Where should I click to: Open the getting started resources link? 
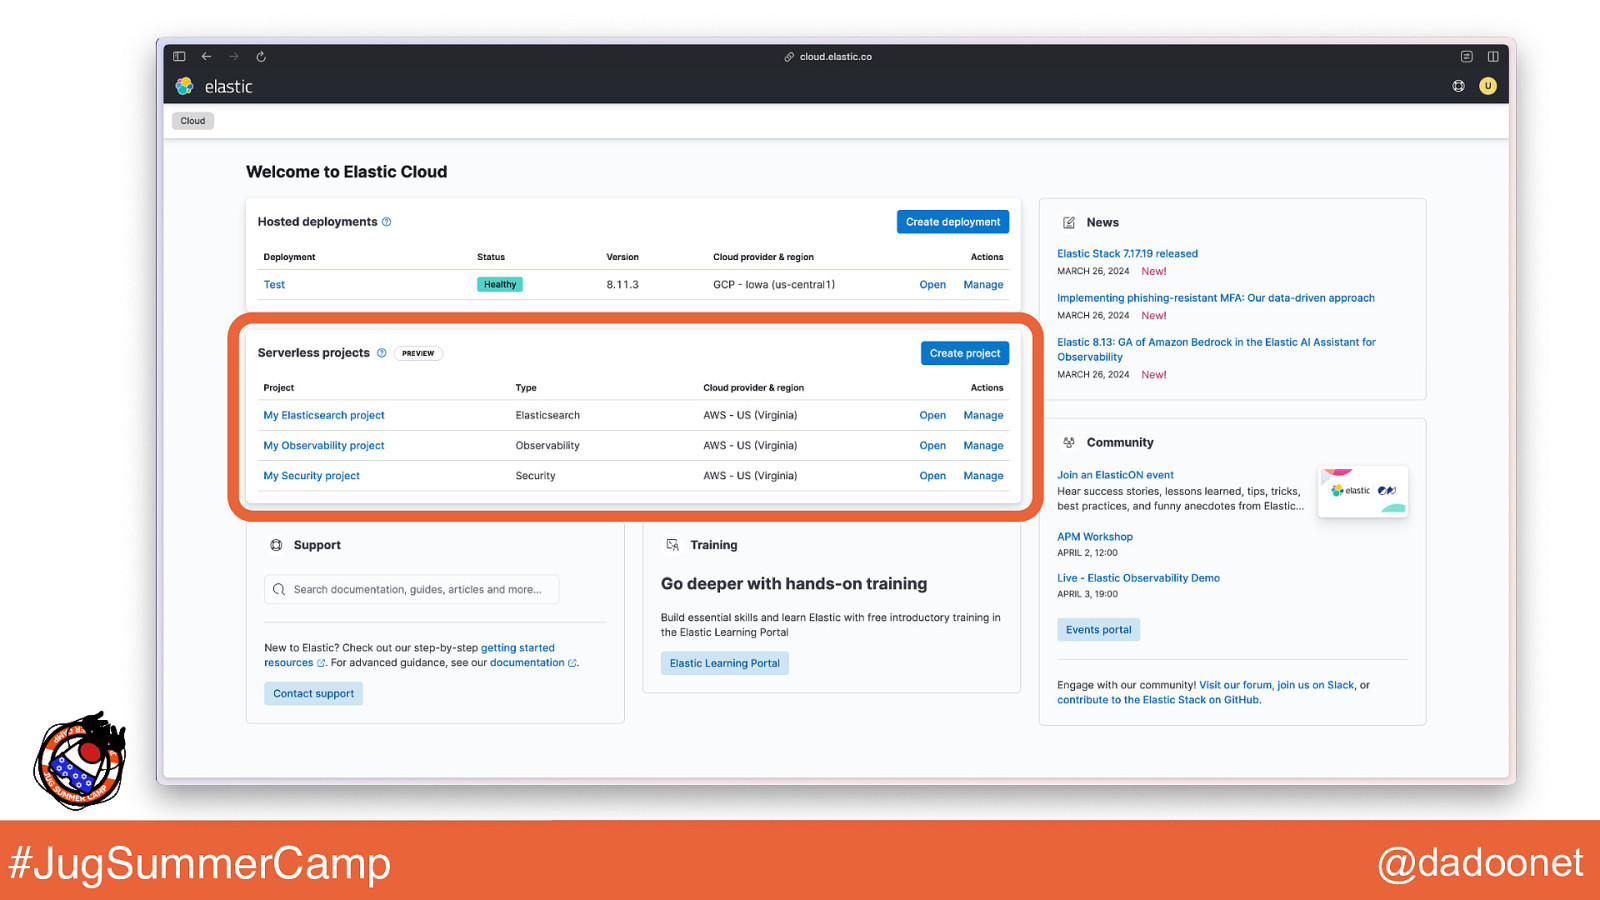[409, 655]
